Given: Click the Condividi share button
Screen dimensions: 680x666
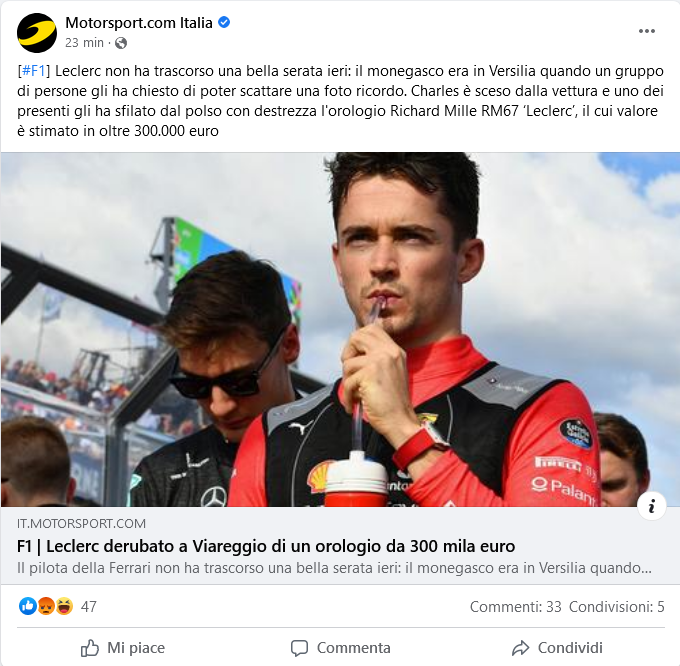Looking at the screenshot, I should [x=557, y=648].
